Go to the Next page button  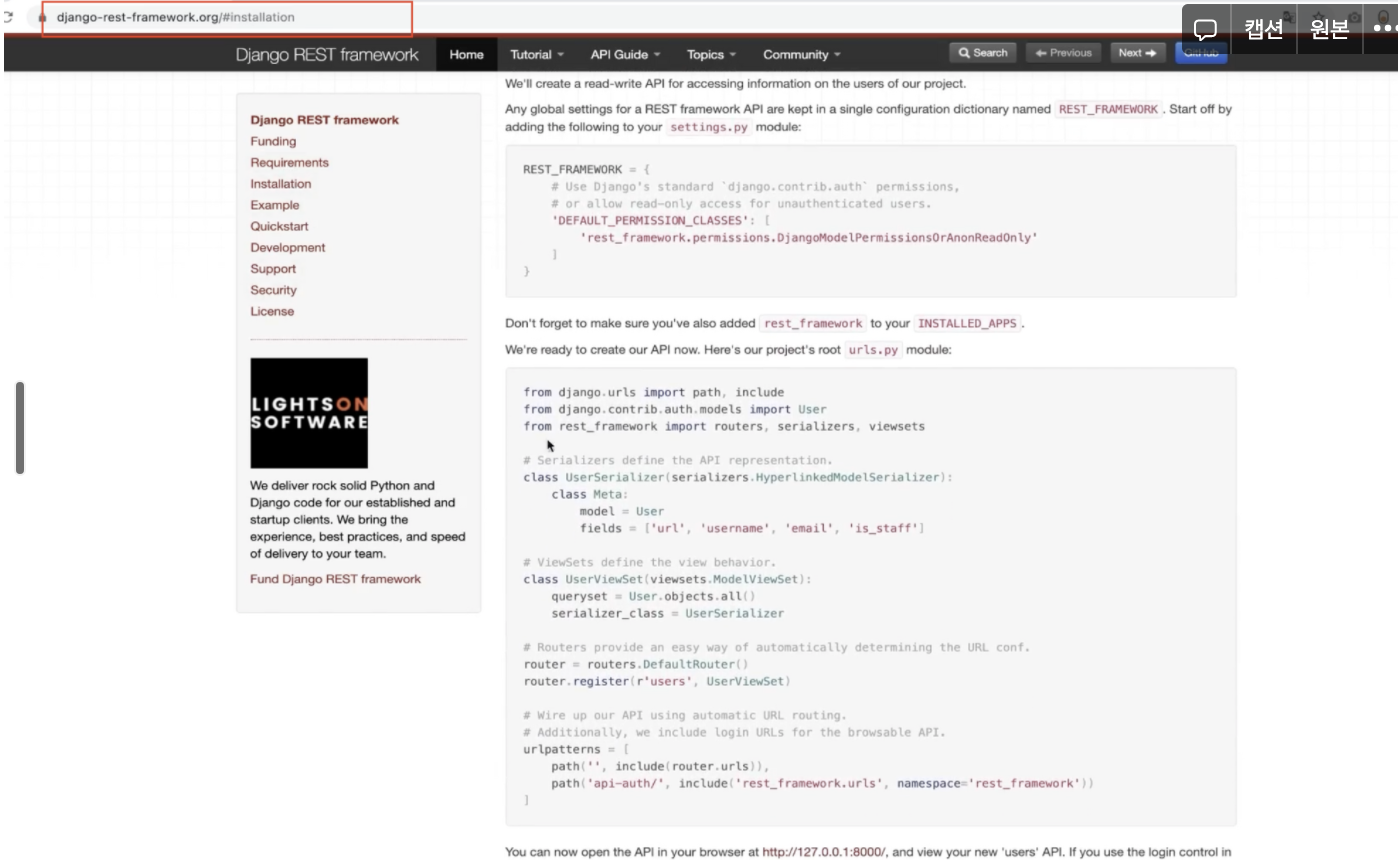click(x=1137, y=53)
